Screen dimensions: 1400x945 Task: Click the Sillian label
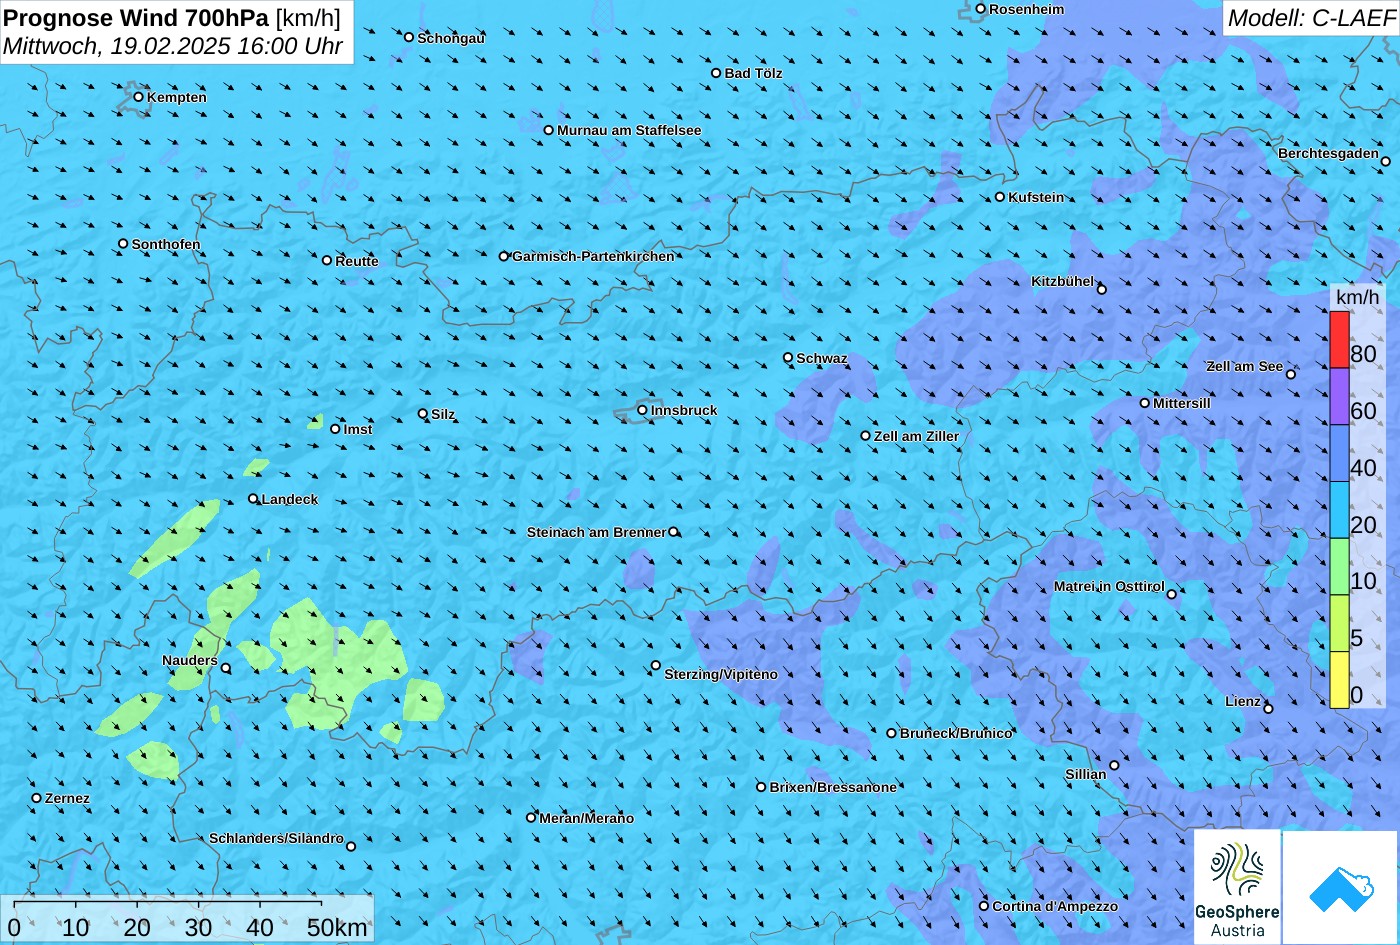click(1086, 774)
